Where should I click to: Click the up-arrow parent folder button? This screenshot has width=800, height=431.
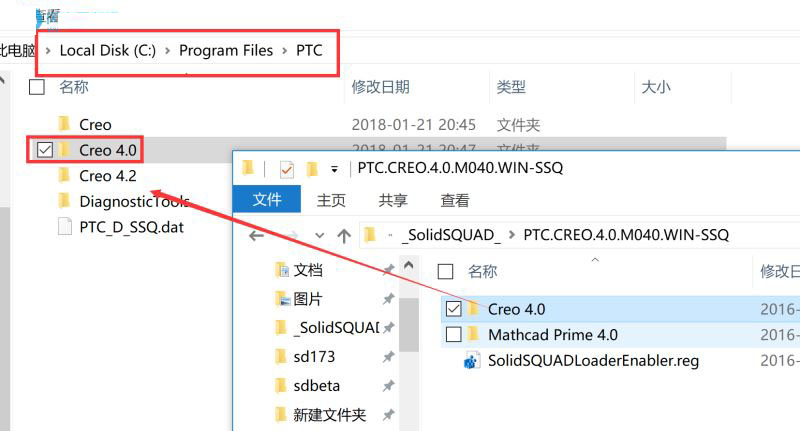coord(344,236)
